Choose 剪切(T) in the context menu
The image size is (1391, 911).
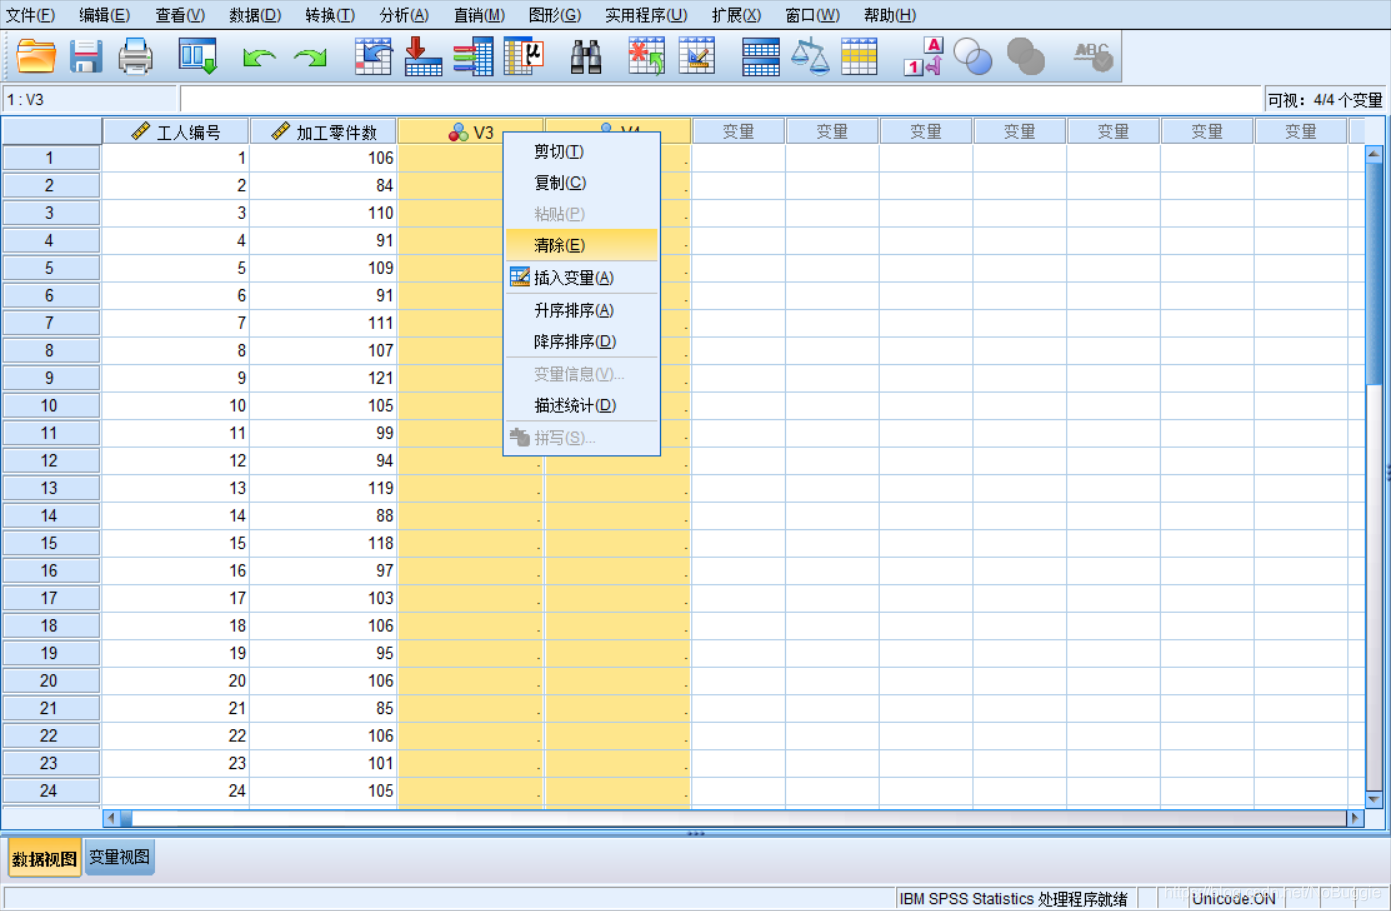point(581,152)
